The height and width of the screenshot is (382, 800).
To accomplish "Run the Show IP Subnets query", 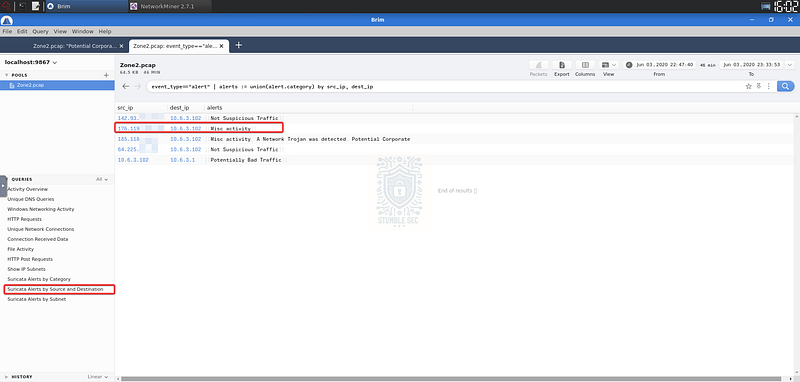I will (27, 269).
